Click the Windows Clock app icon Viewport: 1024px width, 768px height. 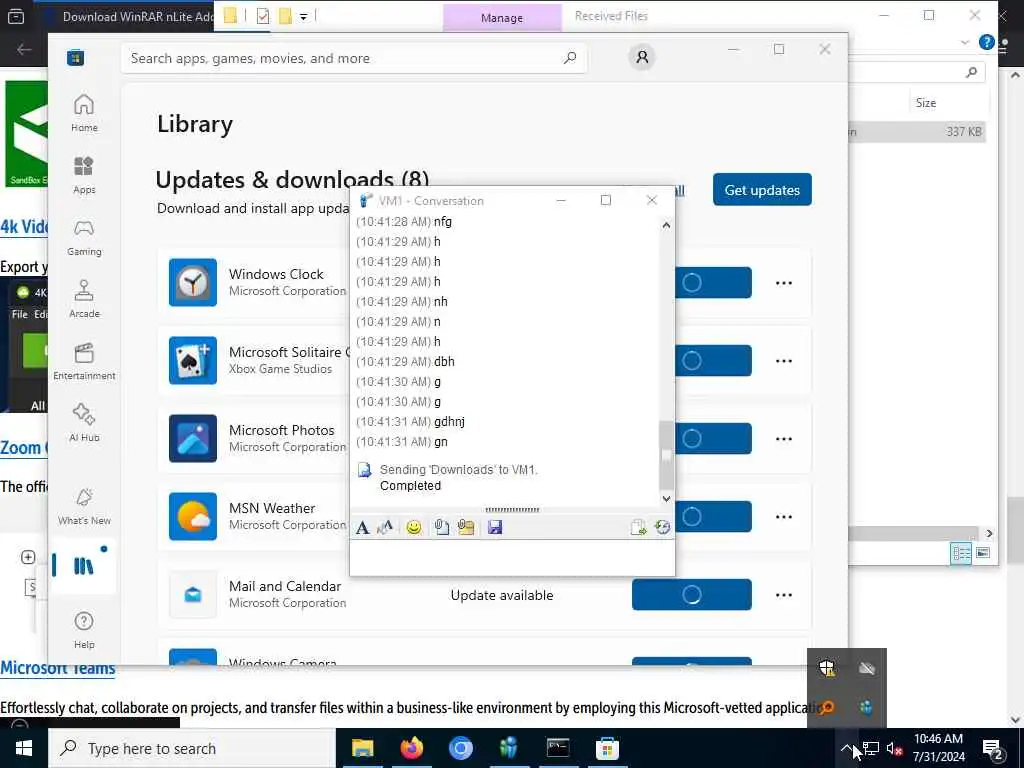193,282
